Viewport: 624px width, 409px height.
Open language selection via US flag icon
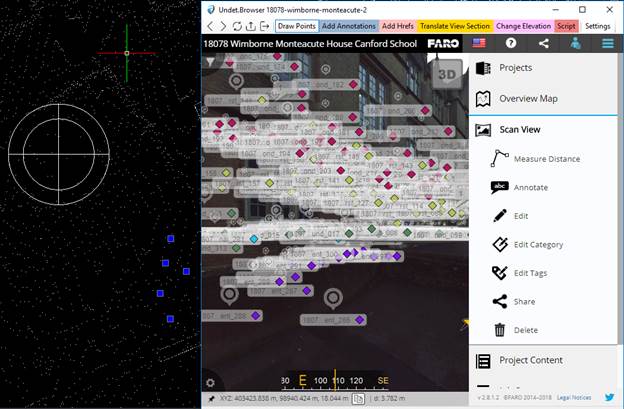click(479, 43)
